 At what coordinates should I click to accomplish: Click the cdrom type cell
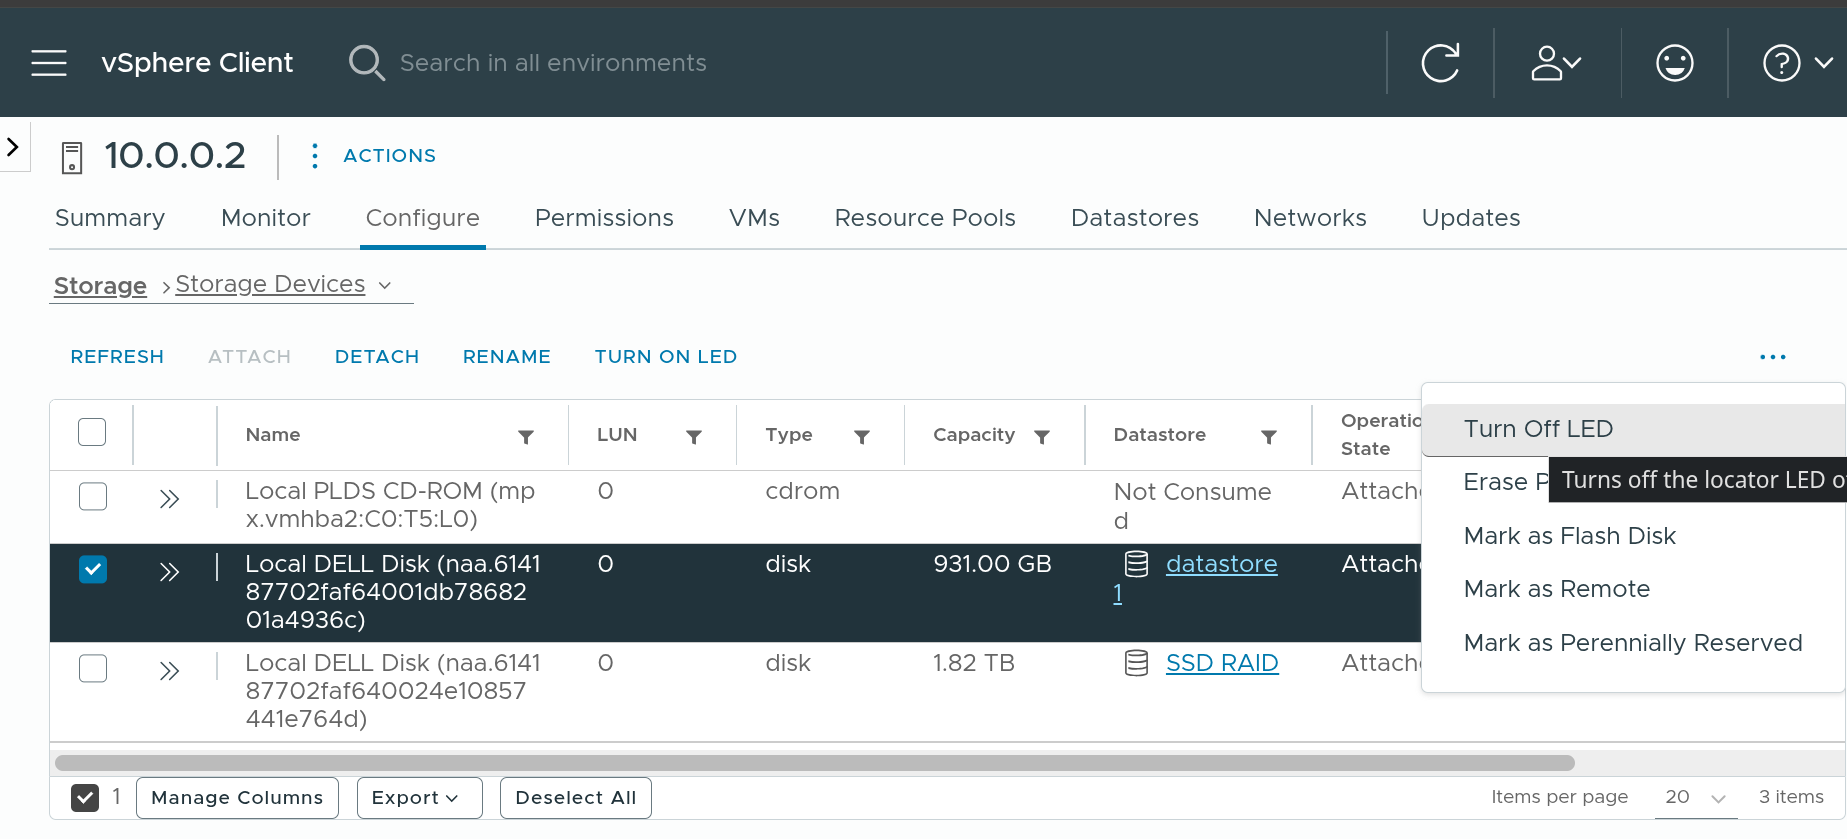click(802, 491)
